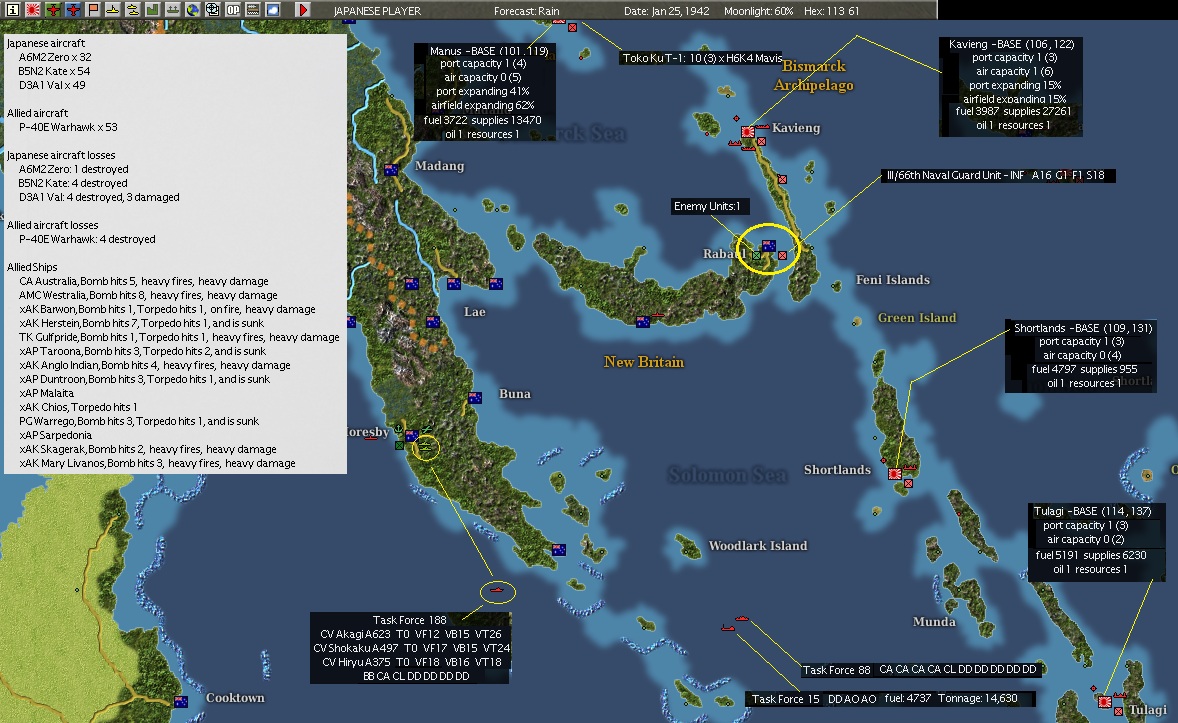Click the Moonlight: 60% status text

click(759, 11)
